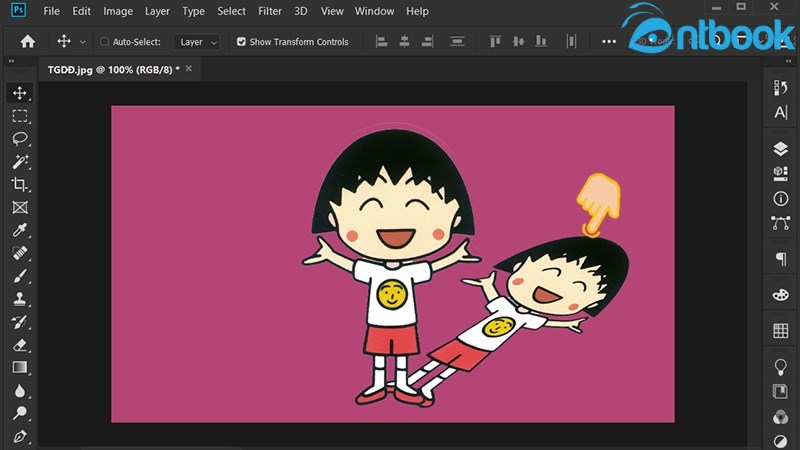800x450 pixels.
Task: Select the Eraser tool
Action: 20,345
